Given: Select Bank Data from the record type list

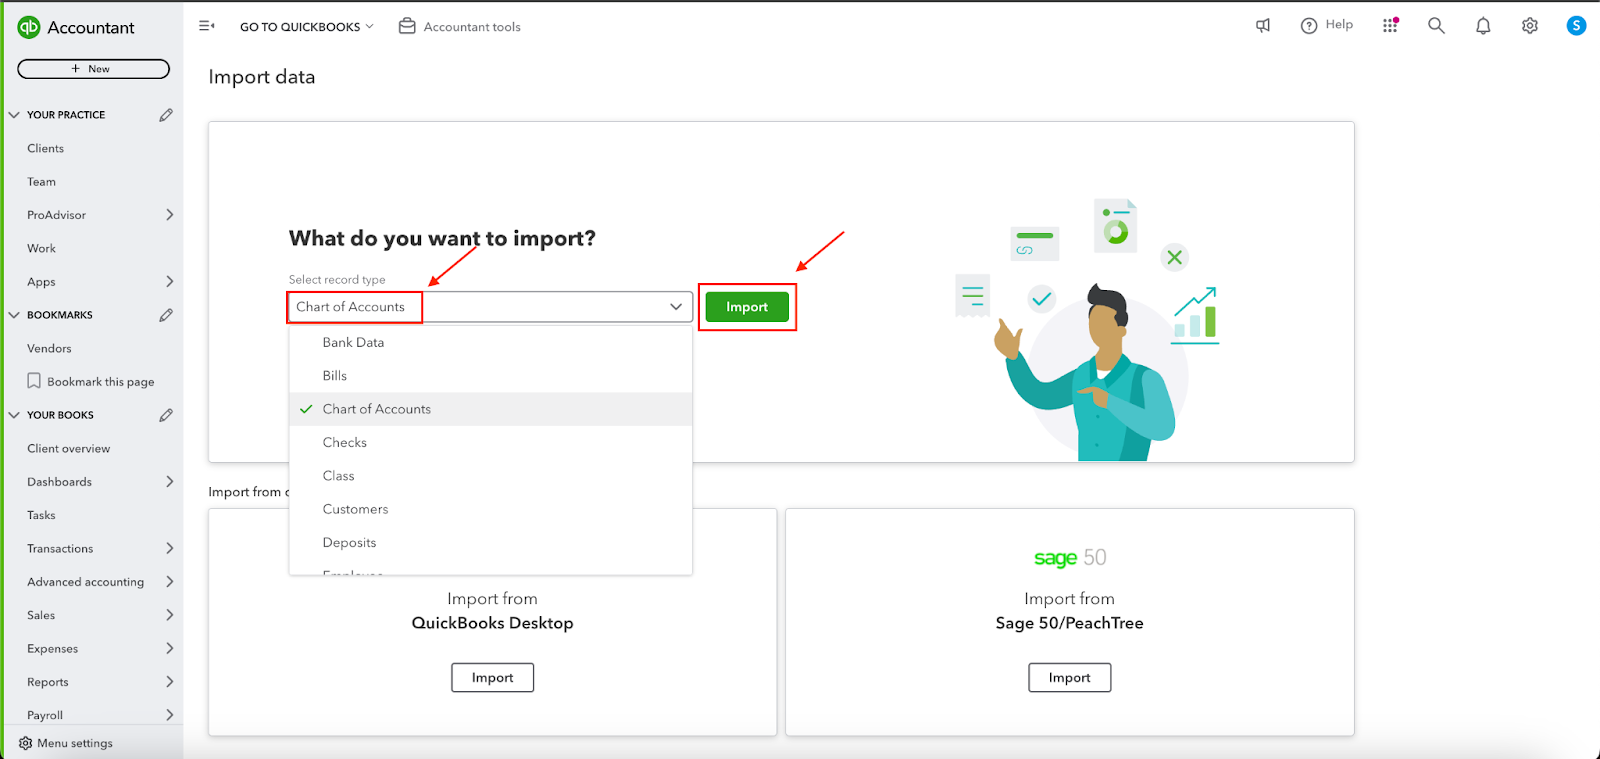Looking at the screenshot, I should coord(491,342).
